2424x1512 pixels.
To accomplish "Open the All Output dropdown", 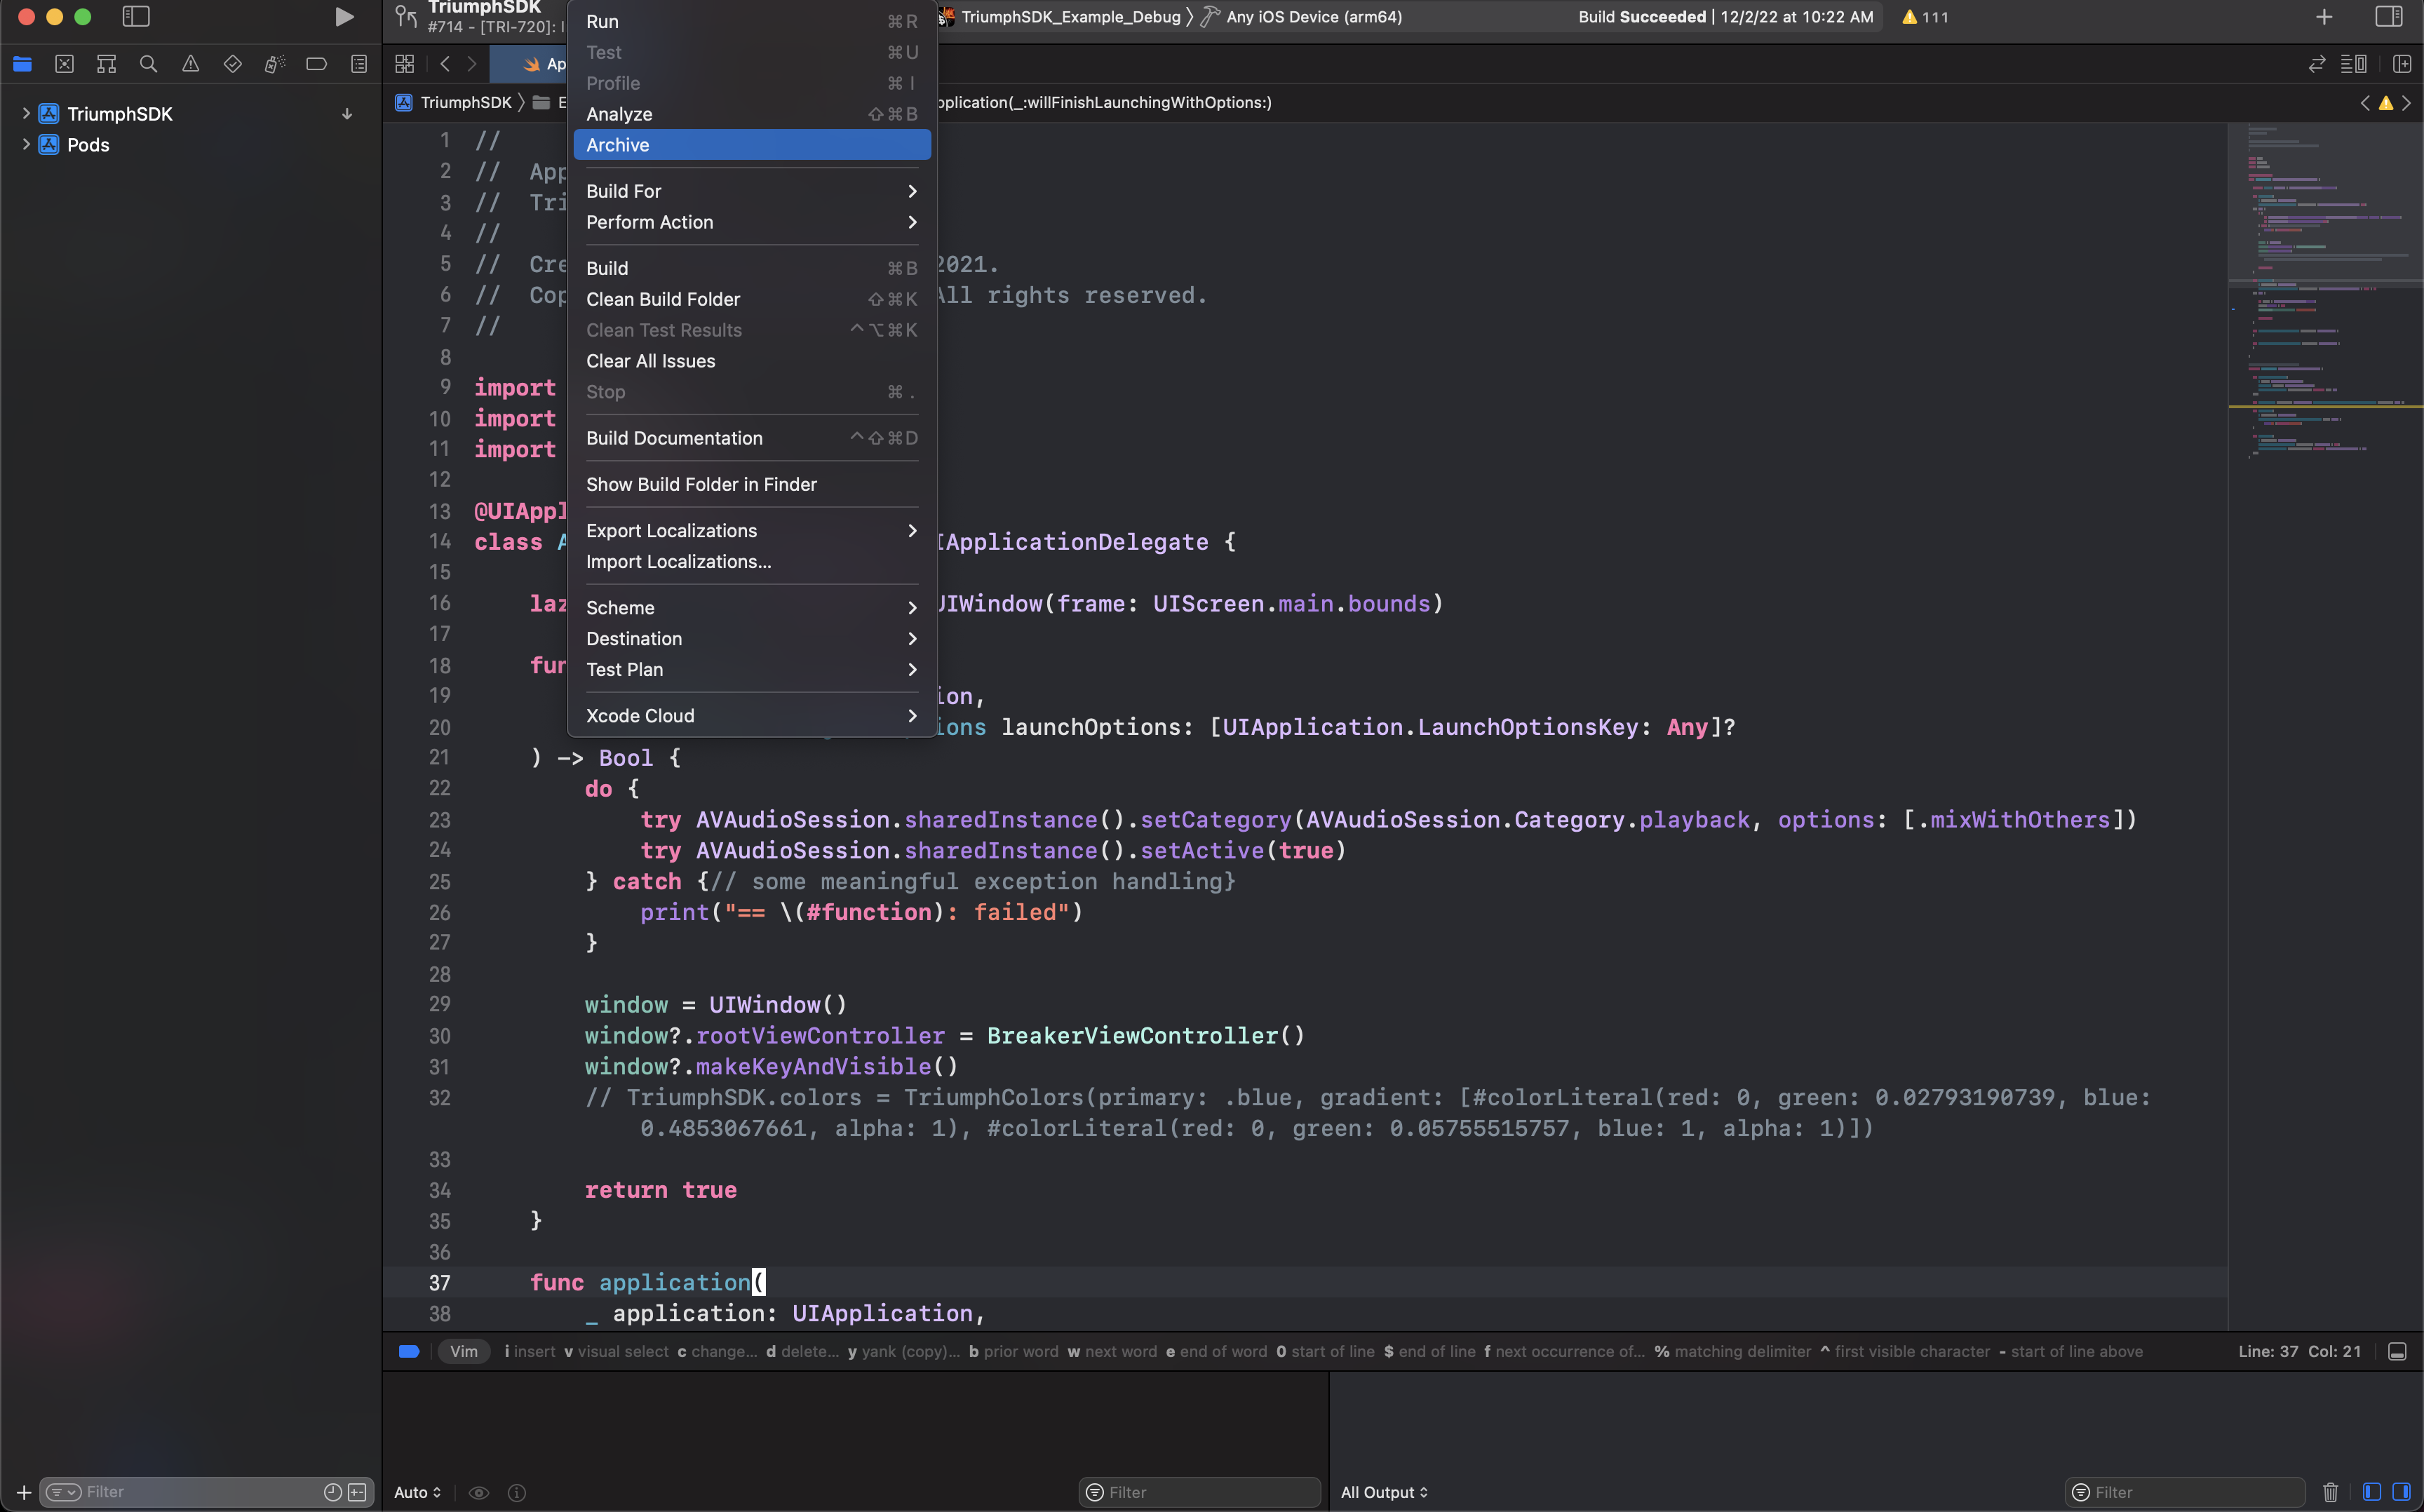I will (x=1384, y=1492).
